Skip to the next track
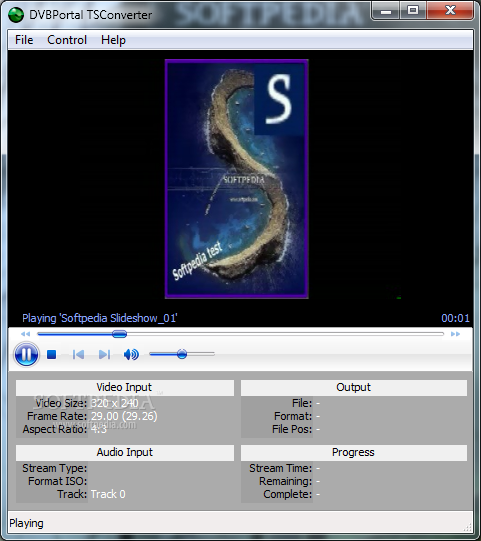The width and height of the screenshot is (481, 541). pyautogui.click(x=104, y=354)
